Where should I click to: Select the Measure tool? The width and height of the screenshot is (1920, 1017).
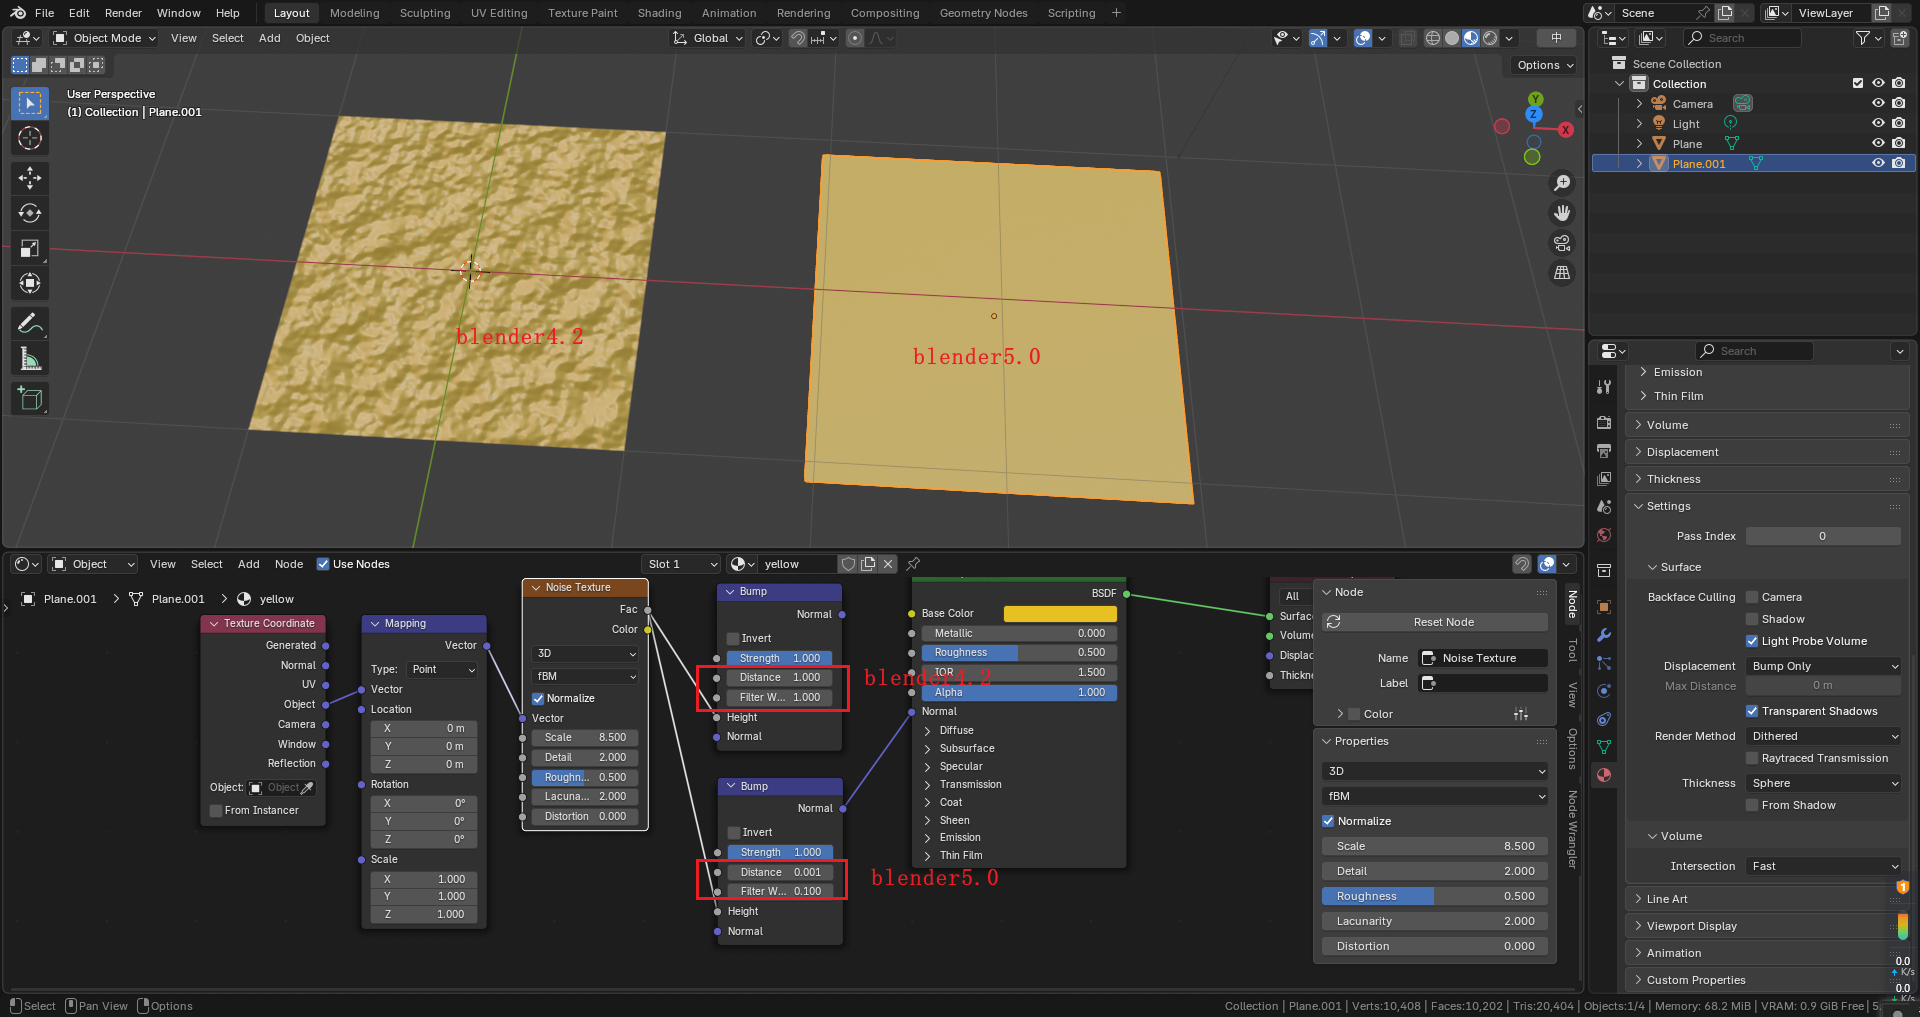[30, 359]
